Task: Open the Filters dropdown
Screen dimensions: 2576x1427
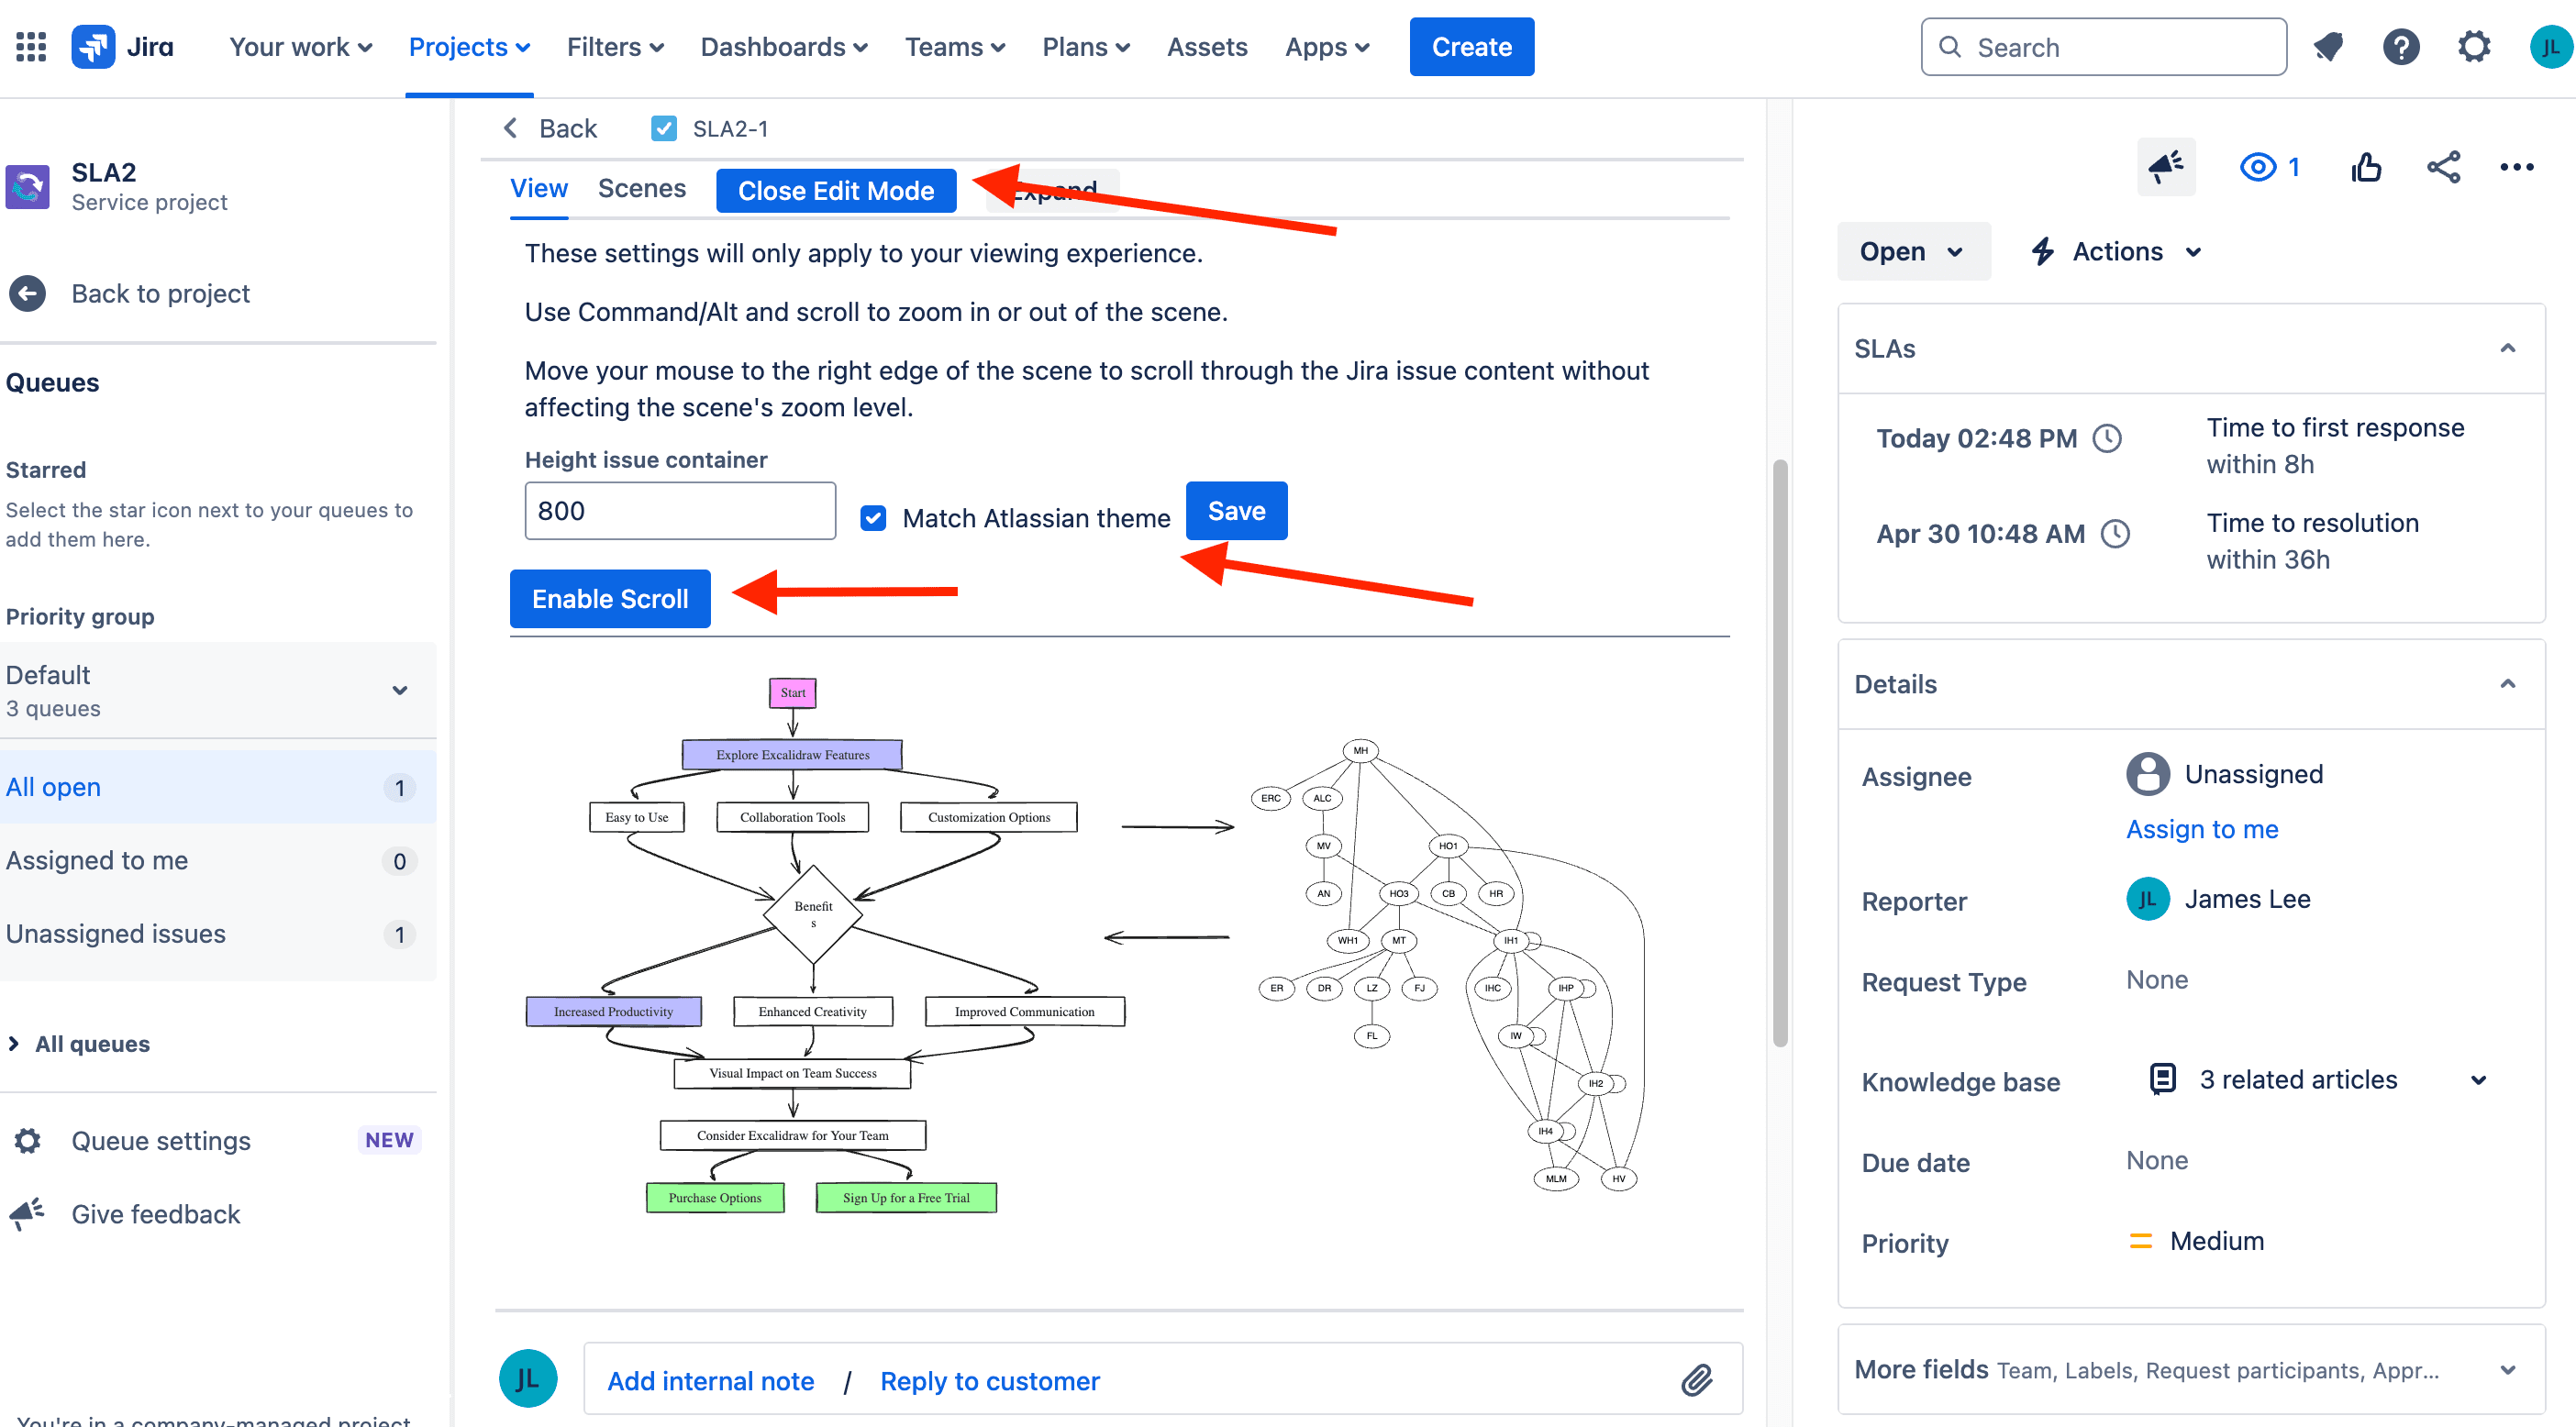Action: [x=615, y=46]
